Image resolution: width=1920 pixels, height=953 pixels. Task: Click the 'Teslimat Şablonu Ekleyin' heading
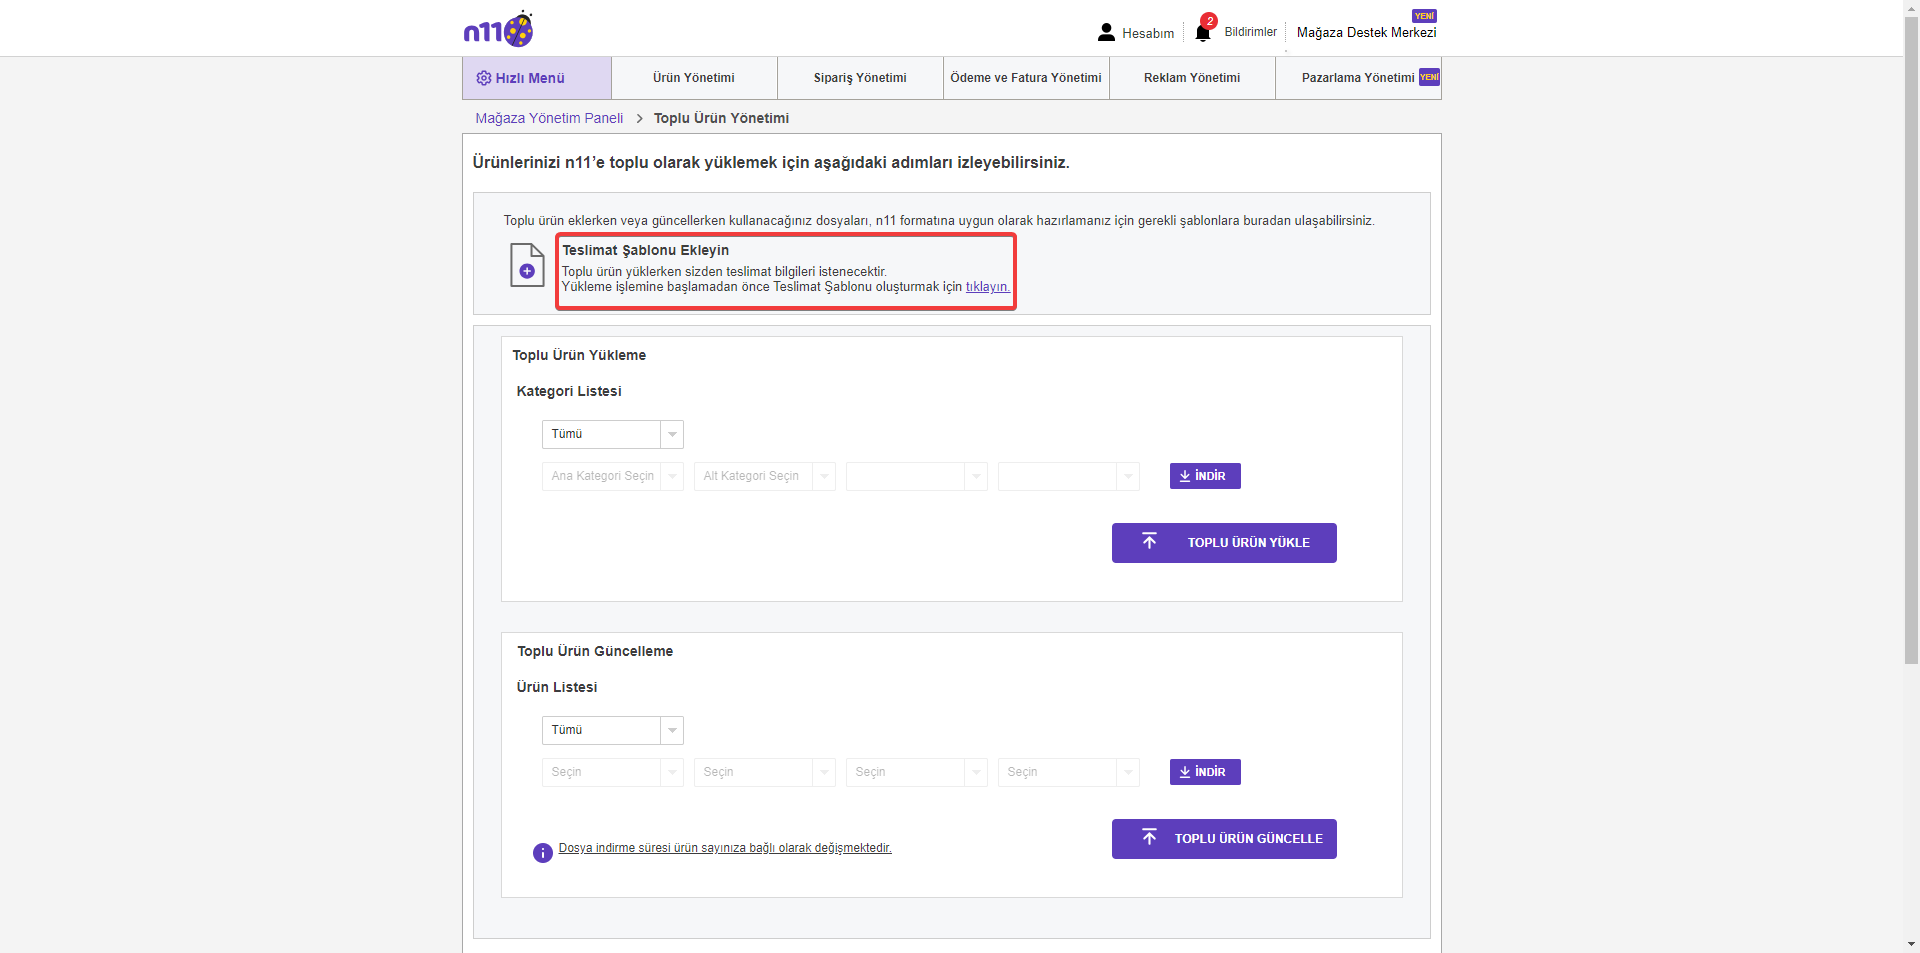tap(645, 250)
